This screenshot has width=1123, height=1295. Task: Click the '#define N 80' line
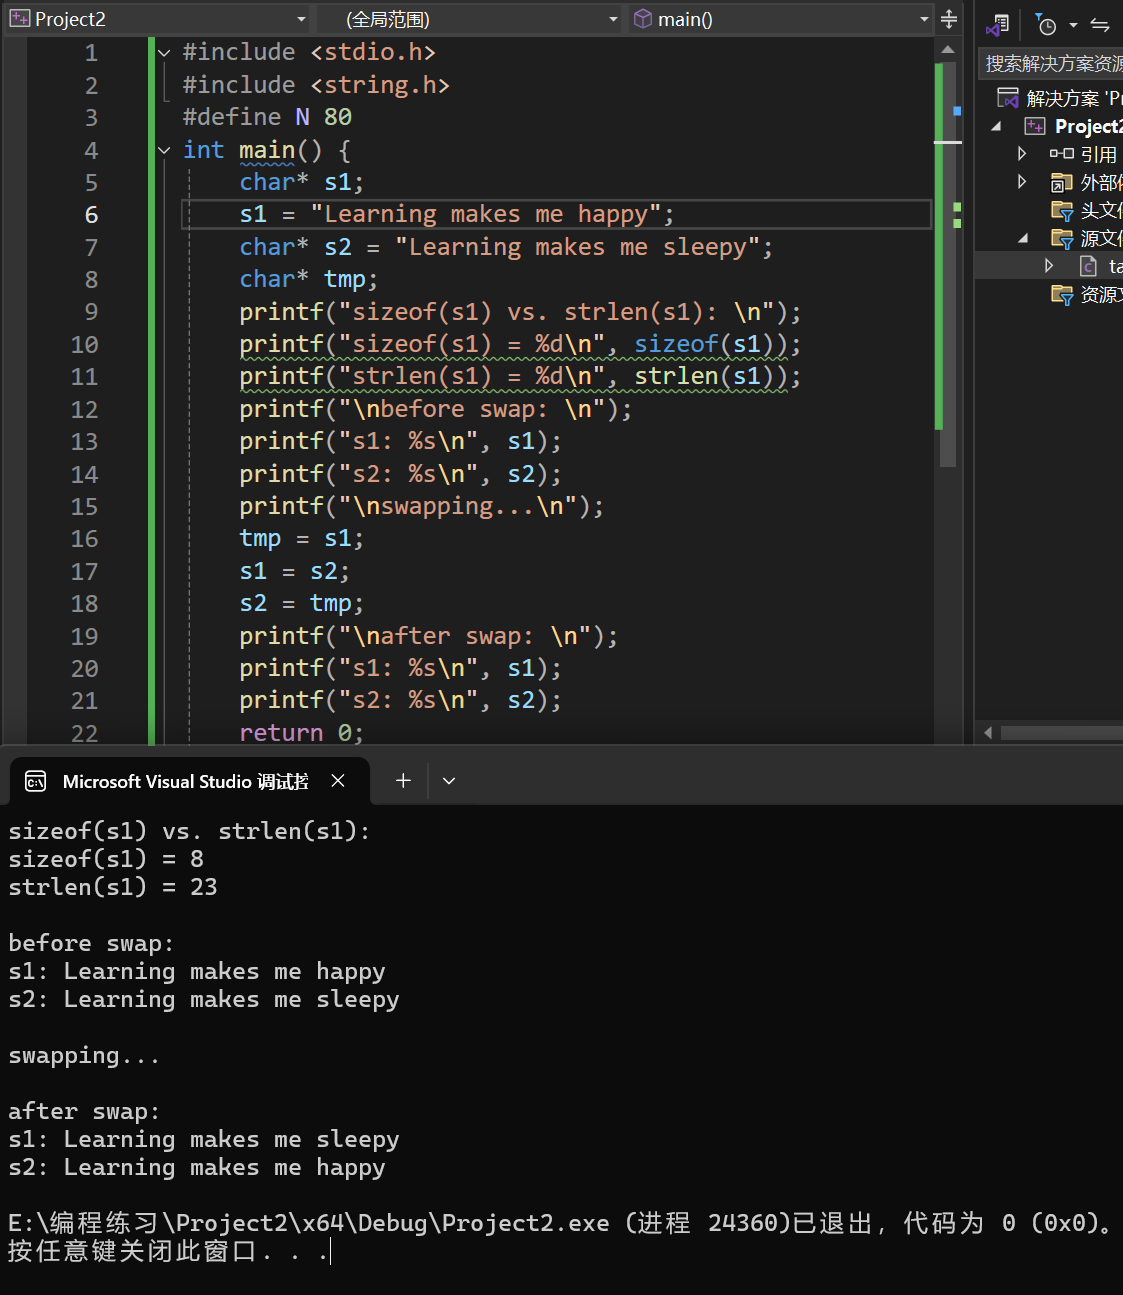pyautogui.click(x=267, y=117)
